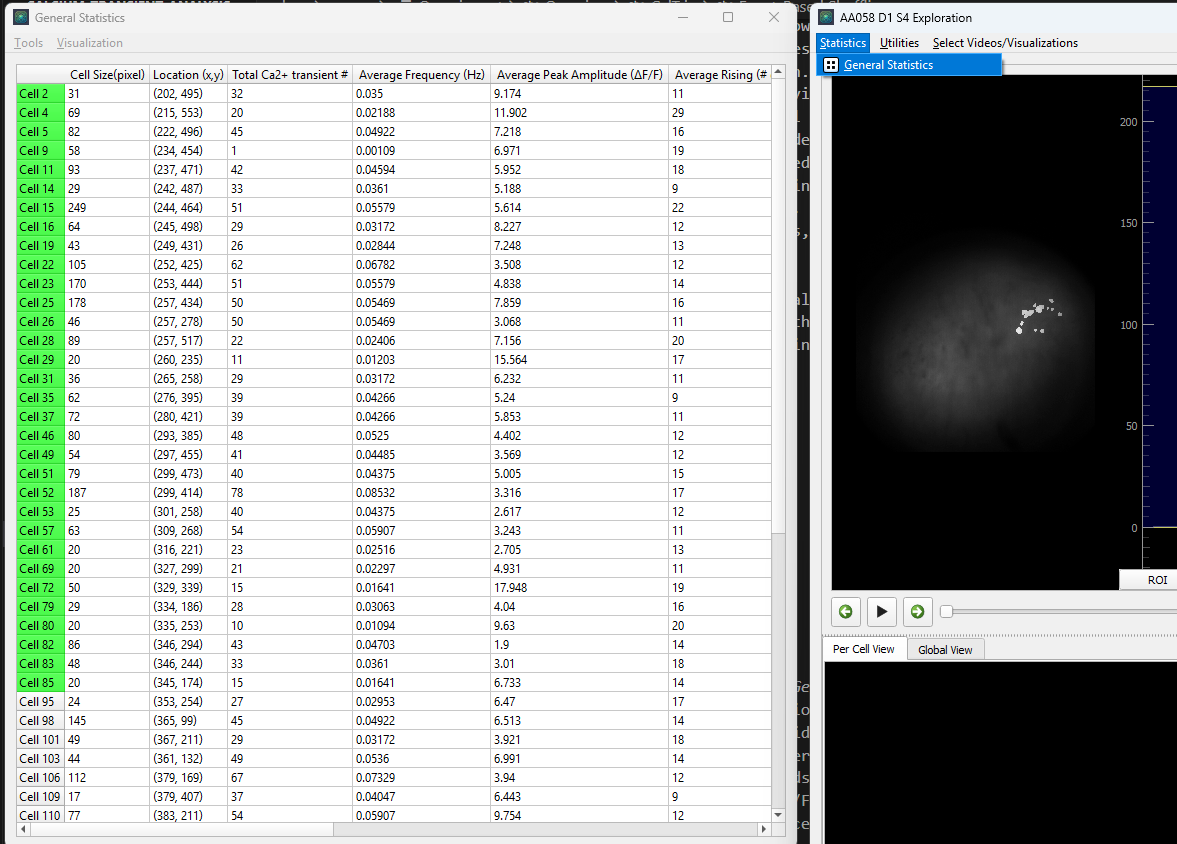
Task: Select the Cell 15 row header
Action: click(x=41, y=208)
